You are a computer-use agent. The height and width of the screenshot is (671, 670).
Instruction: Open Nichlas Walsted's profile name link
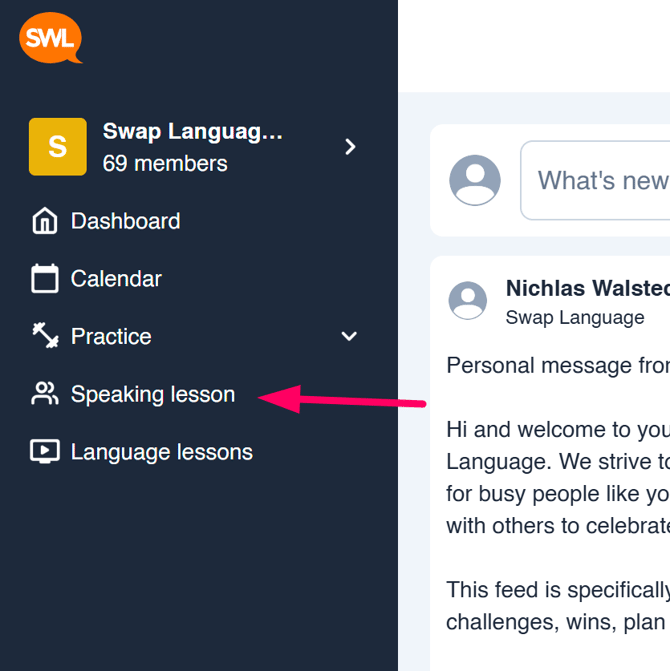point(587,289)
